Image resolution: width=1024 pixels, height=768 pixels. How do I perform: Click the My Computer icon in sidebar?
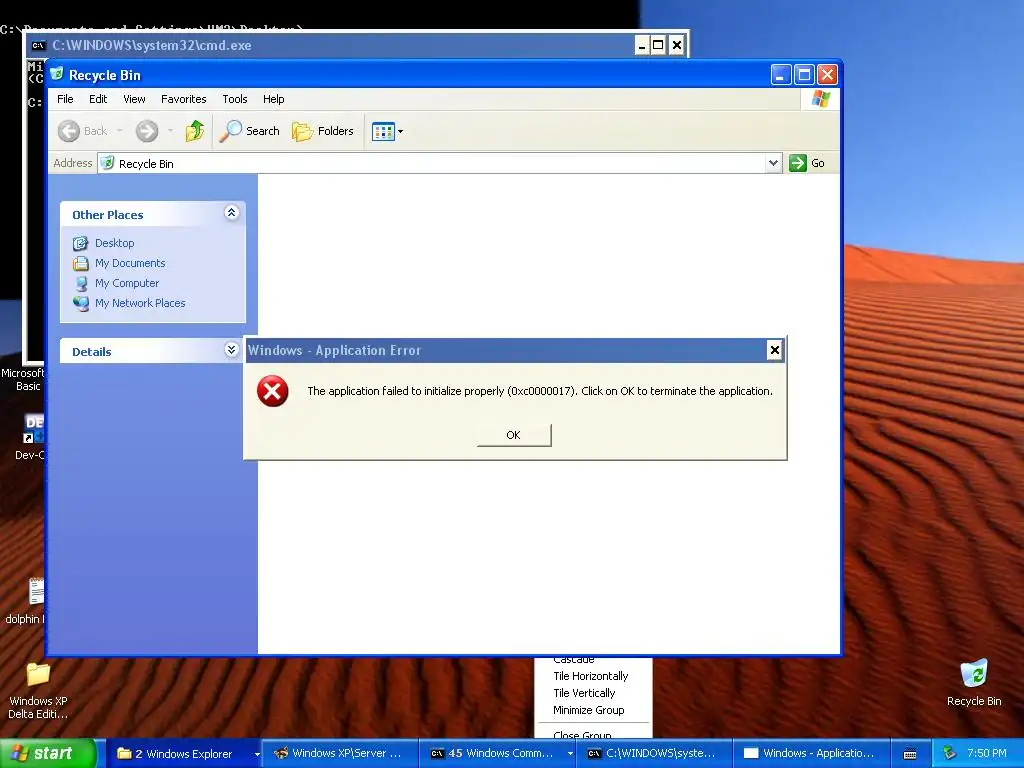(81, 283)
